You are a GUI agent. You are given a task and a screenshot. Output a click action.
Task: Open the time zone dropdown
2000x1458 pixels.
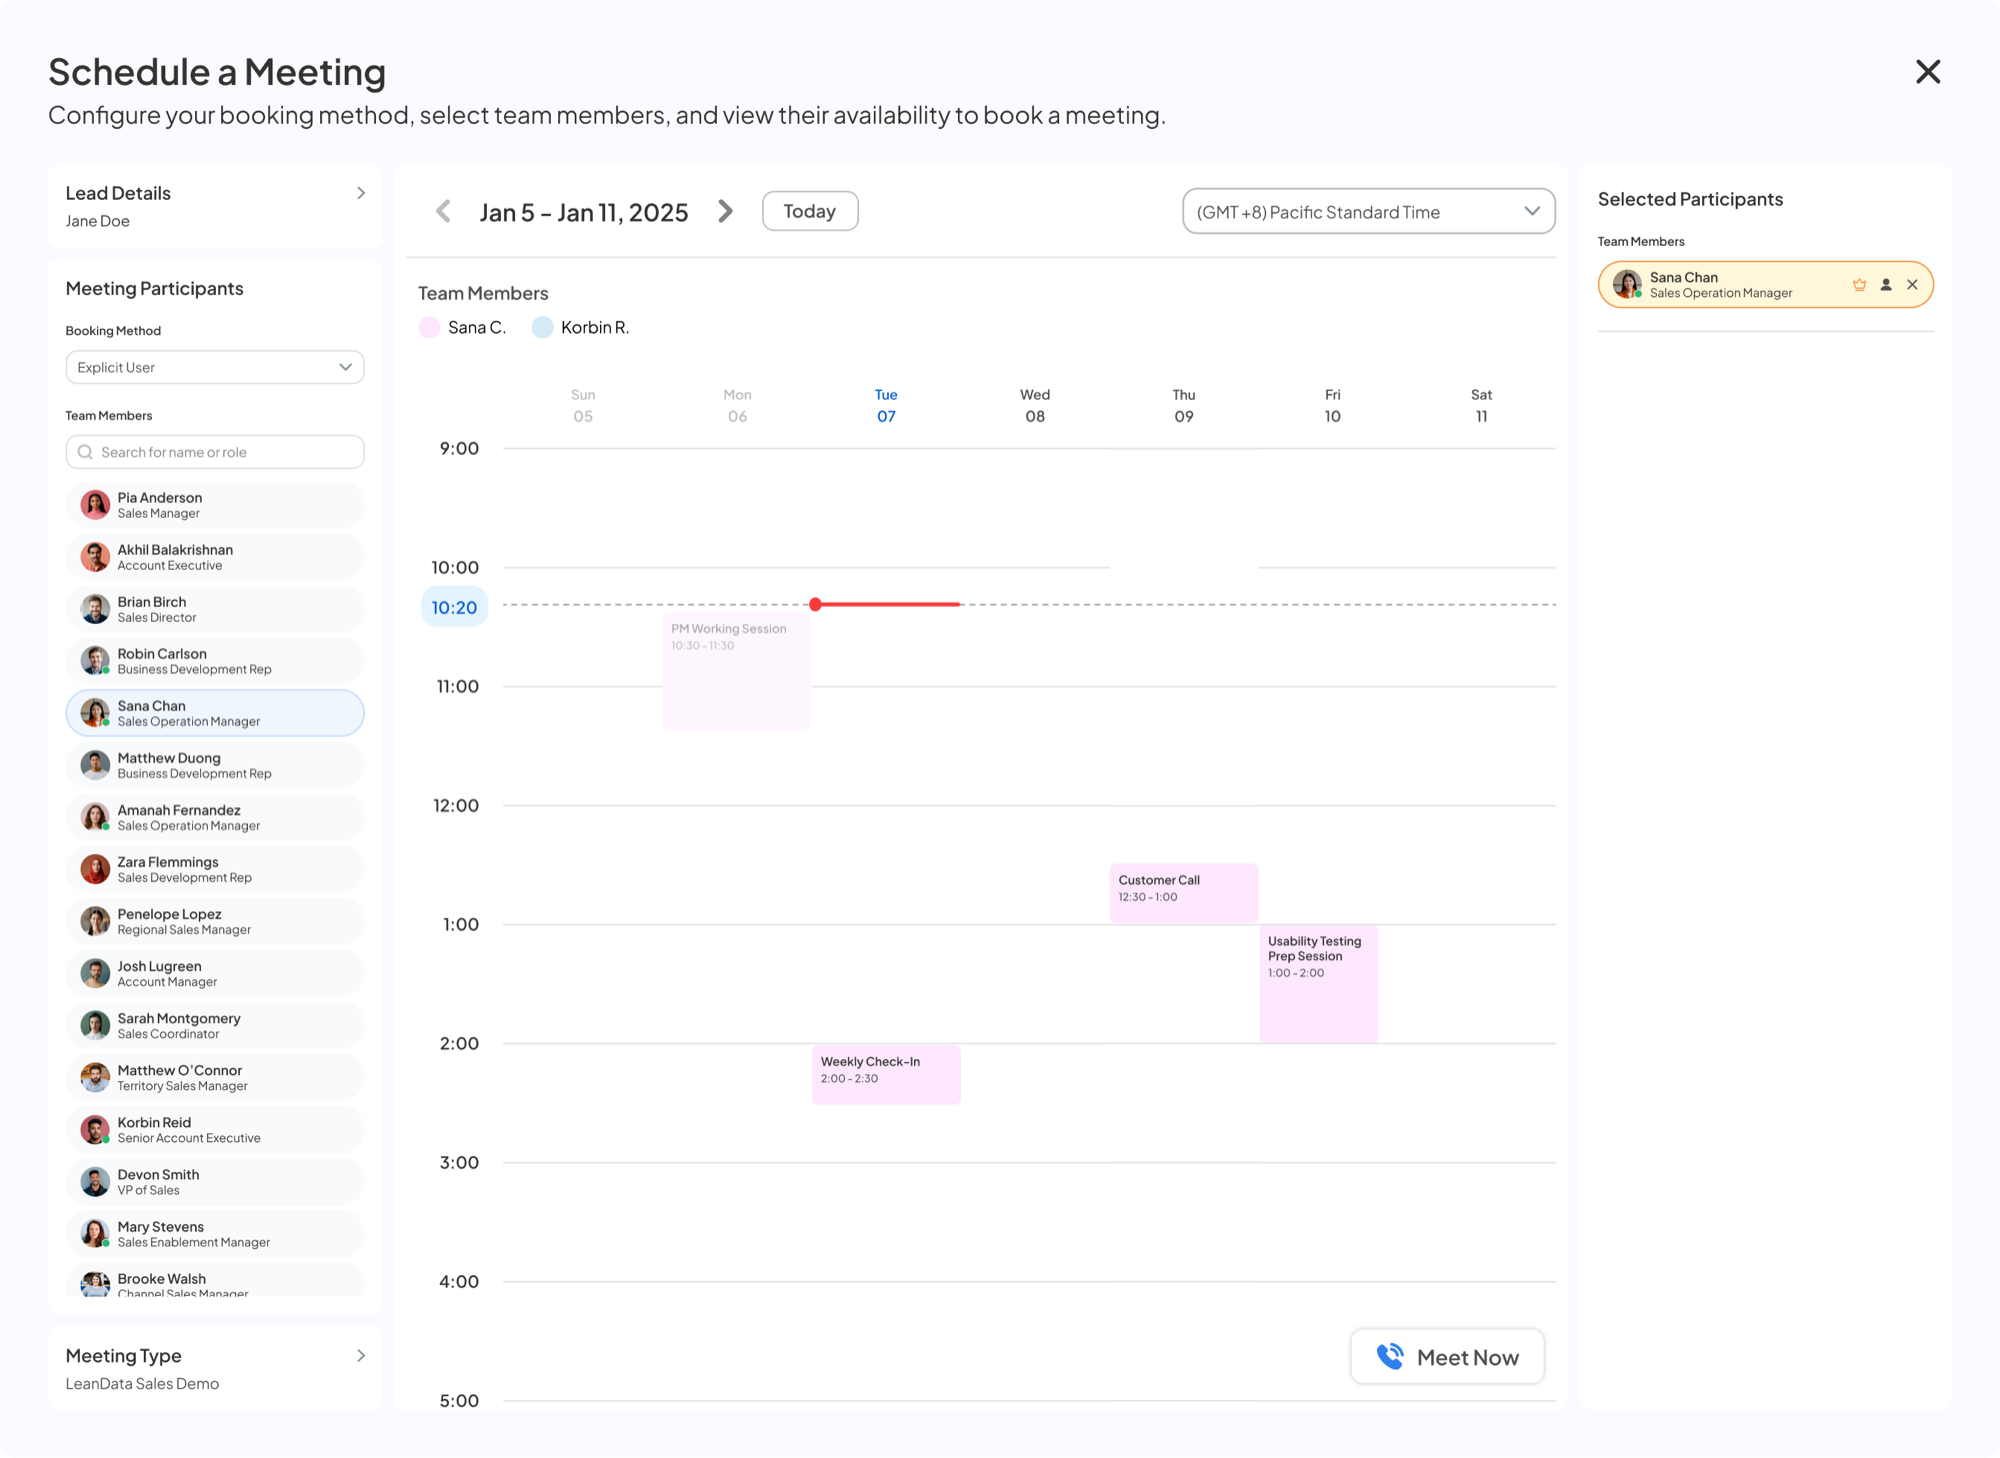coord(1368,212)
